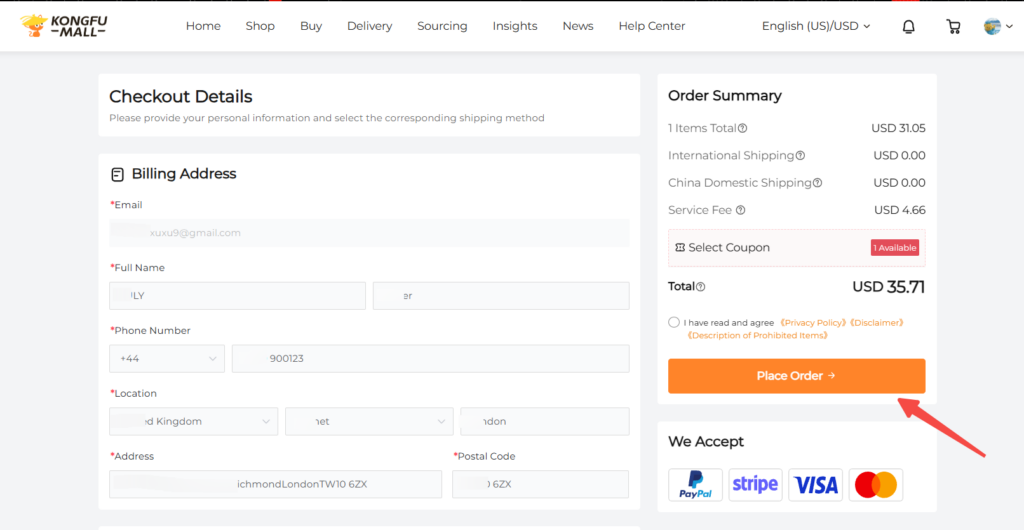Click help icon beside Items Total

743,128
